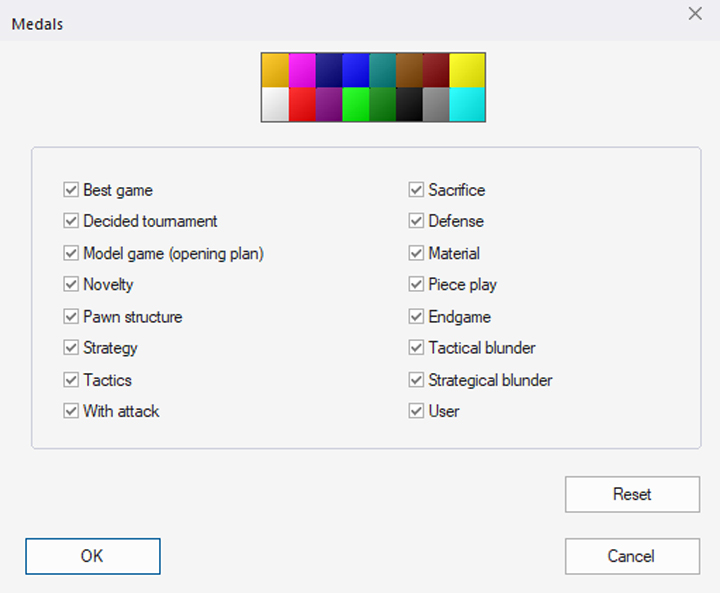Uncheck the Endgame checkbox
720x593 pixels.
click(416, 317)
